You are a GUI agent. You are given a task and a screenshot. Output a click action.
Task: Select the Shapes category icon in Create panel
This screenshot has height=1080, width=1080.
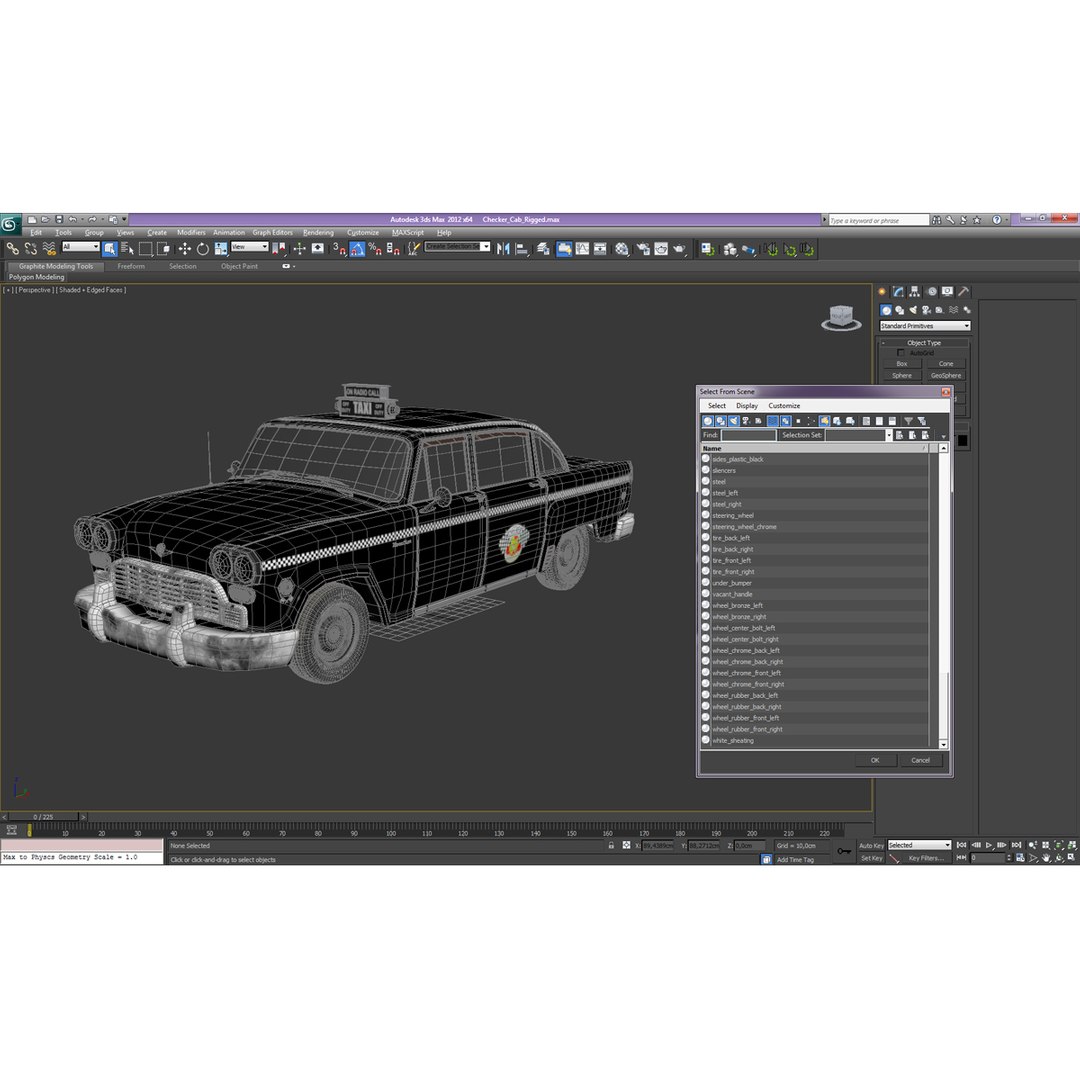coord(900,311)
